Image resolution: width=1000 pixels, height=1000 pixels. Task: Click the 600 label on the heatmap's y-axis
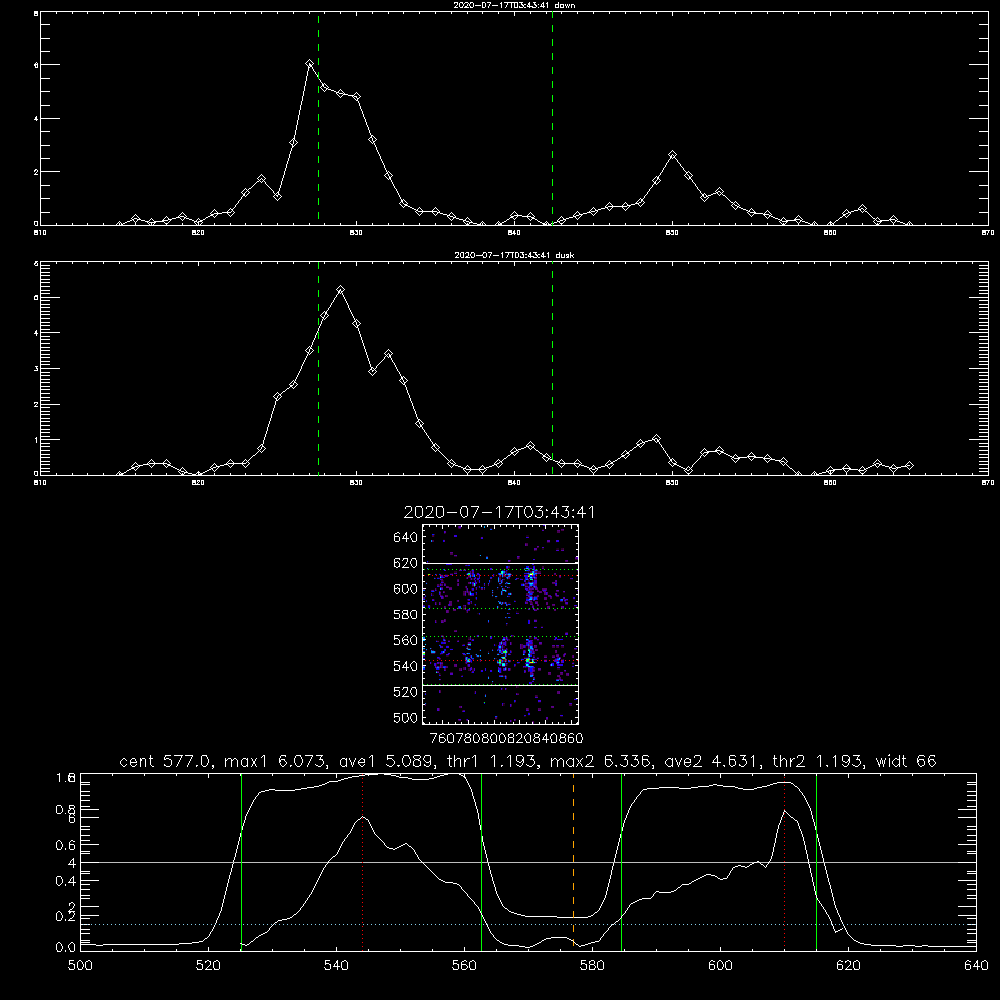click(x=406, y=589)
